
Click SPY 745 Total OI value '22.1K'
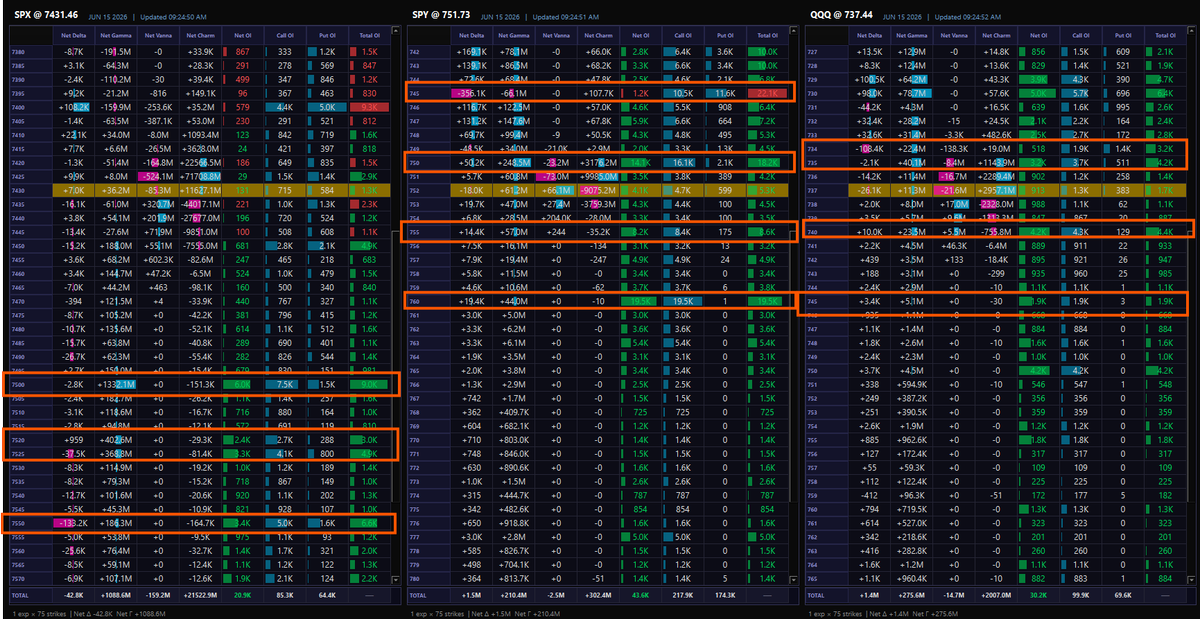(766, 92)
